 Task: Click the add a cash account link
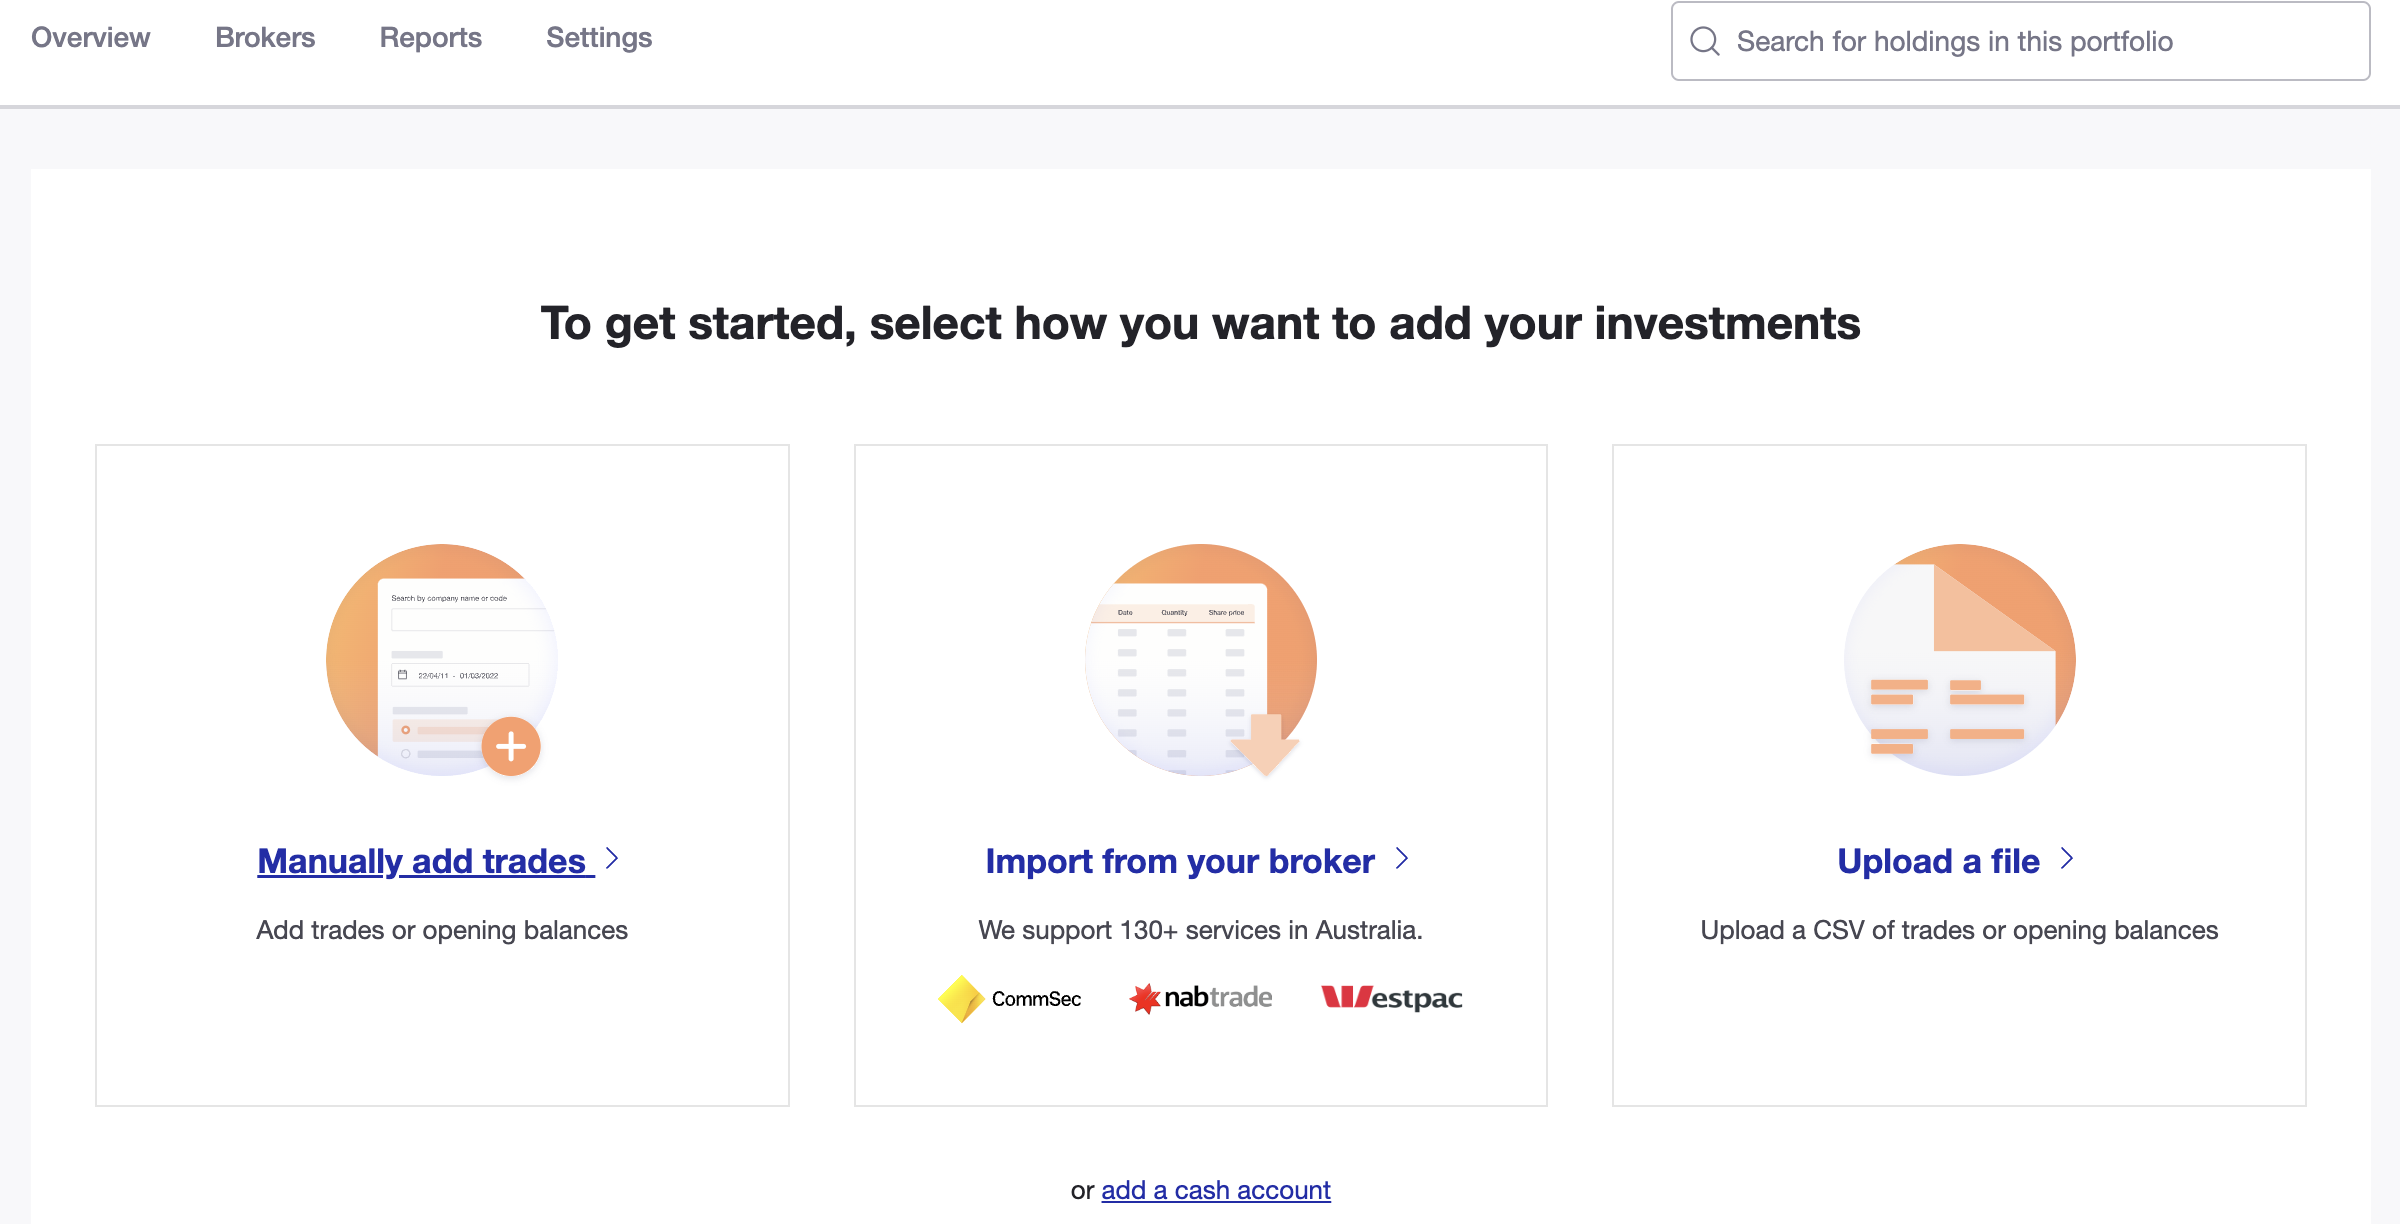tap(1215, 1190)
